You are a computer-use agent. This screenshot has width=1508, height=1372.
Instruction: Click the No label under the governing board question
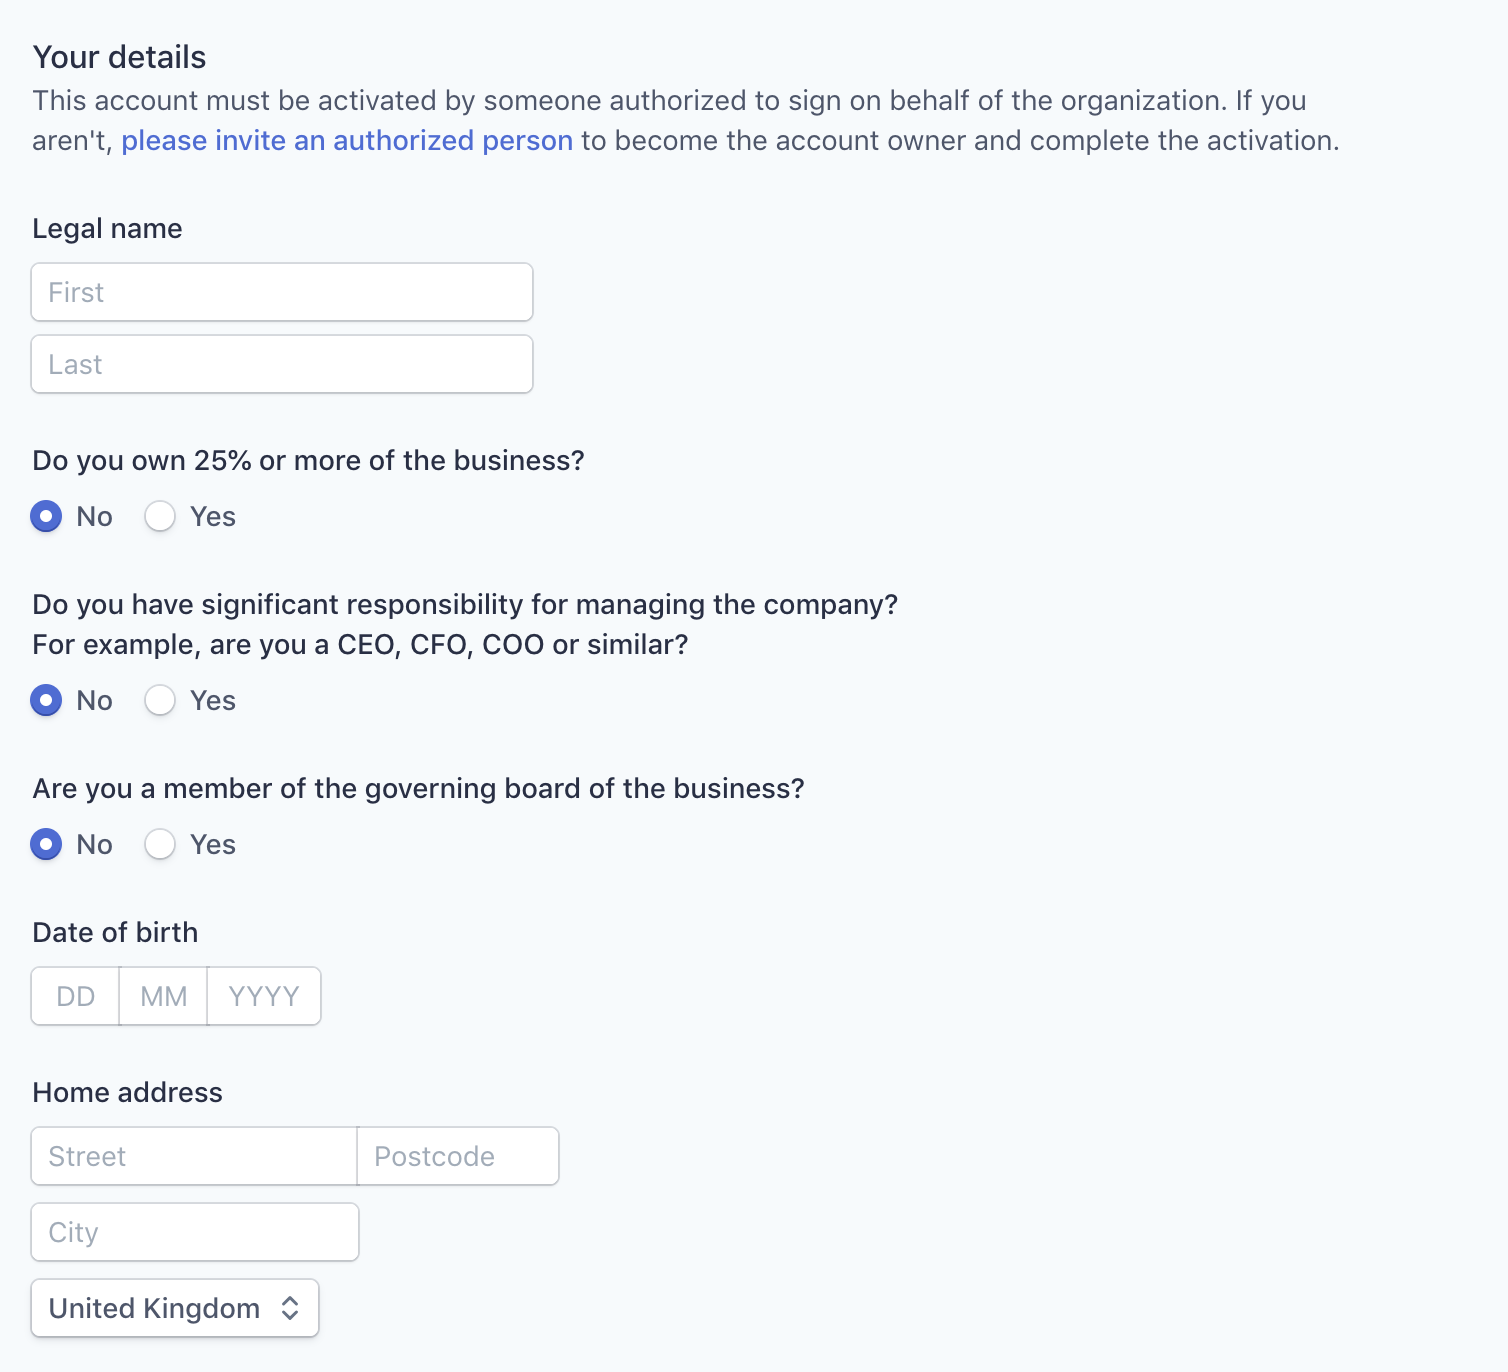tap(95, 844)
